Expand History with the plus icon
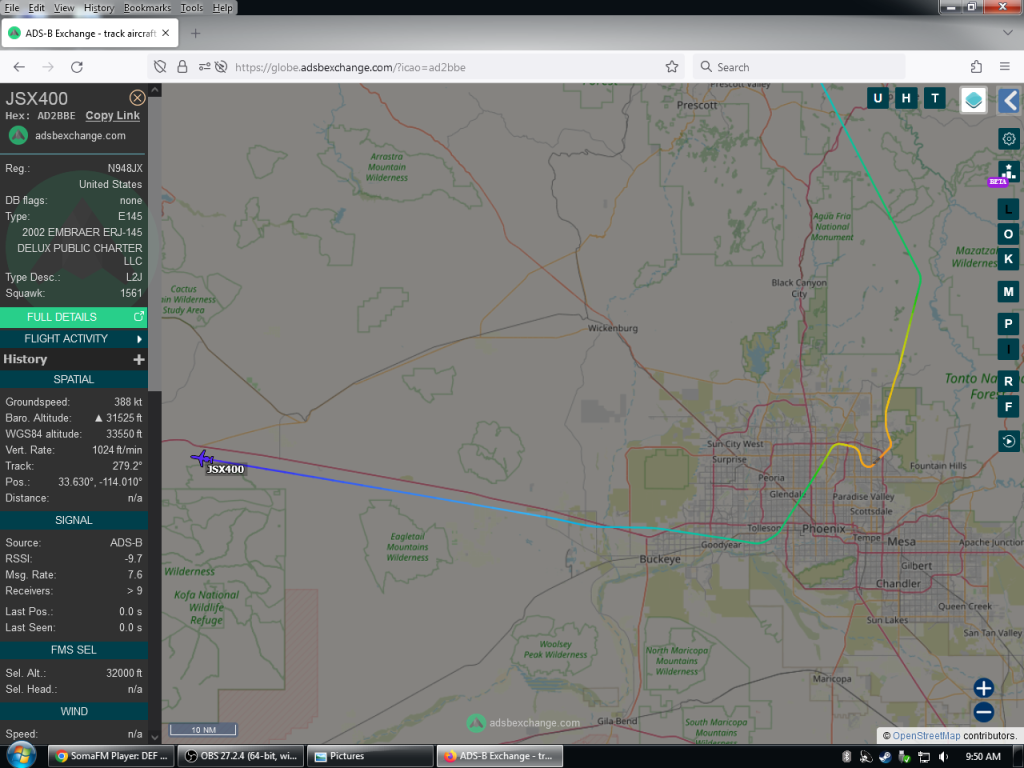Image resolution: width=1024 pixels, height=768 pixels. (x=138, y=359)
